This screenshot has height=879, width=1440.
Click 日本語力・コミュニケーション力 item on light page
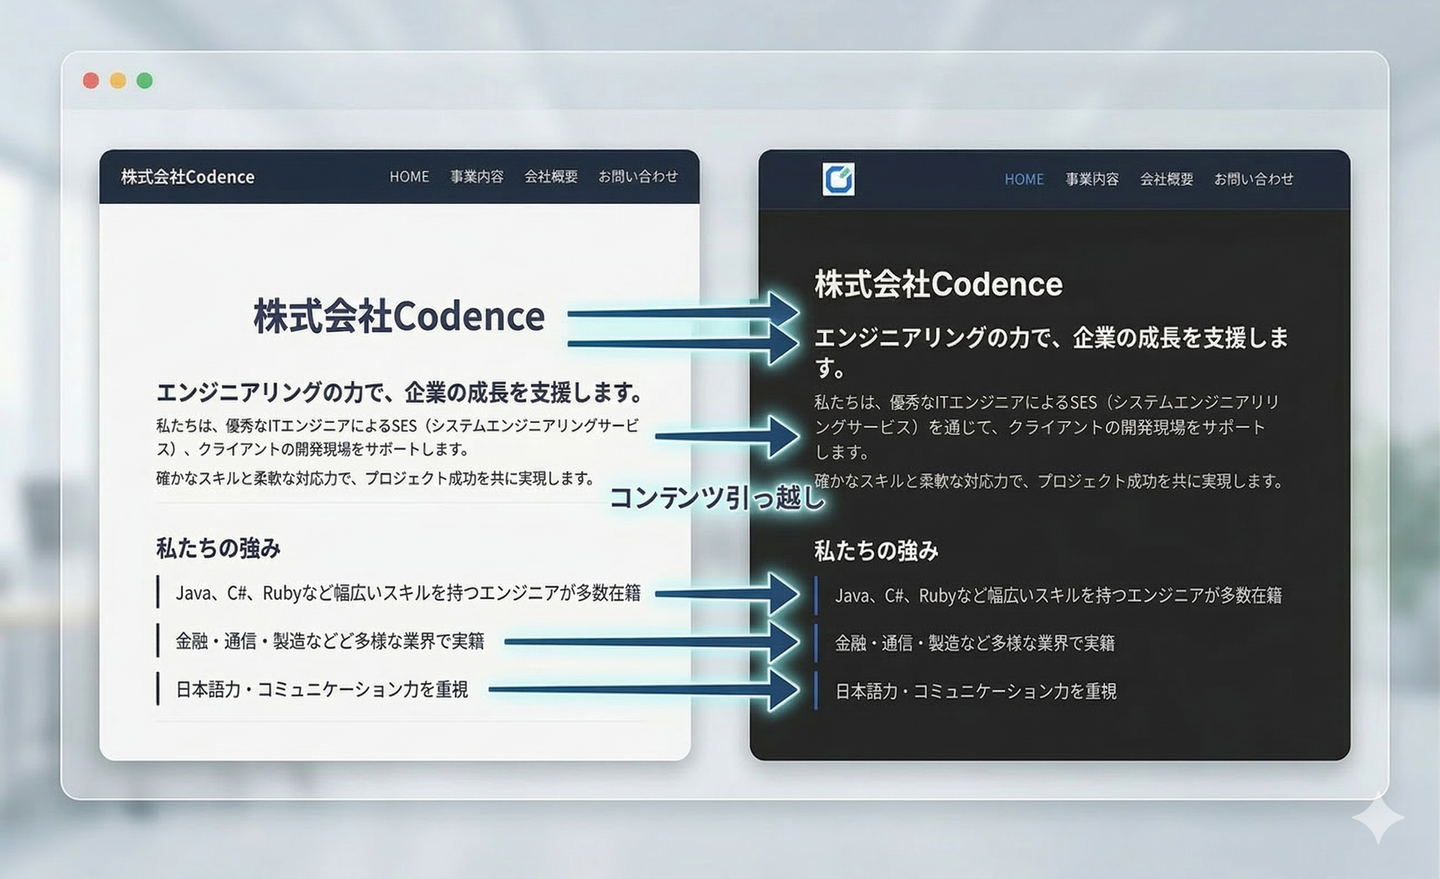tap(322, 689)
